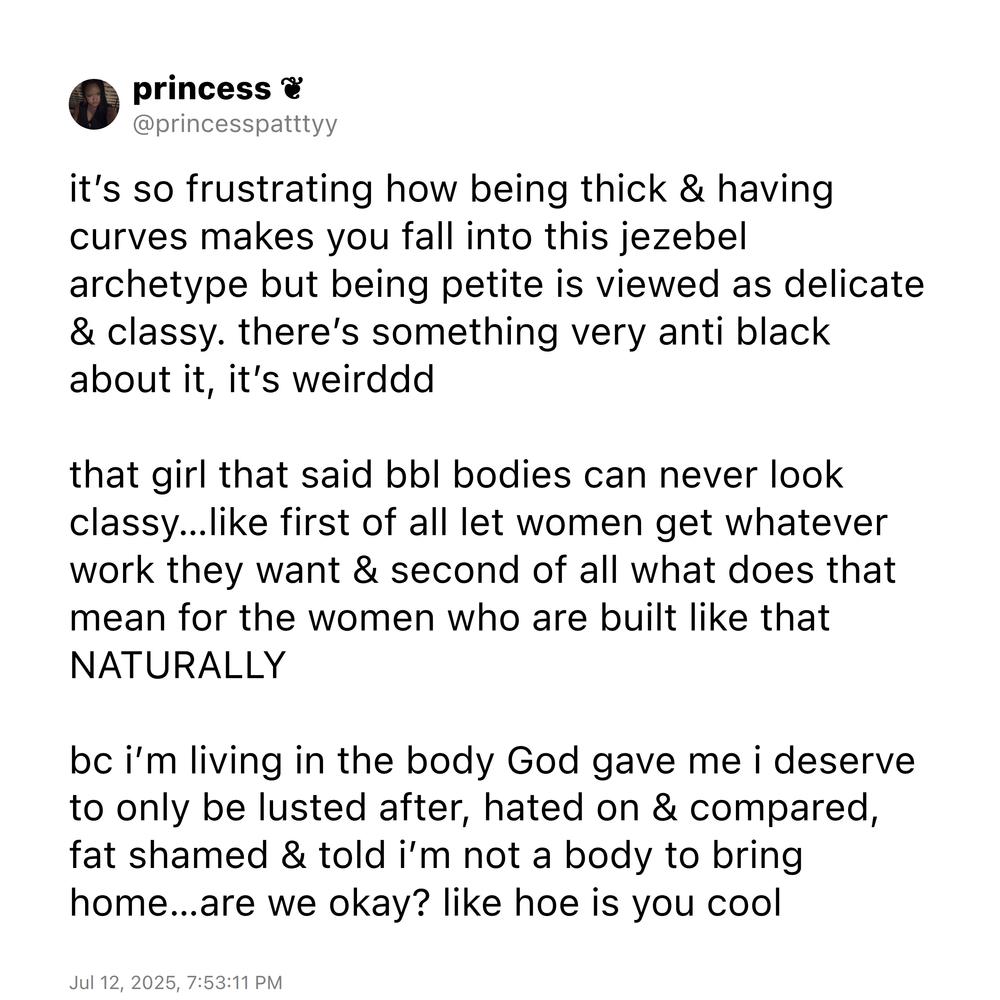Click the Jul 12, 2025 timestamp
1000x1000 pixels.
point(175,982)
